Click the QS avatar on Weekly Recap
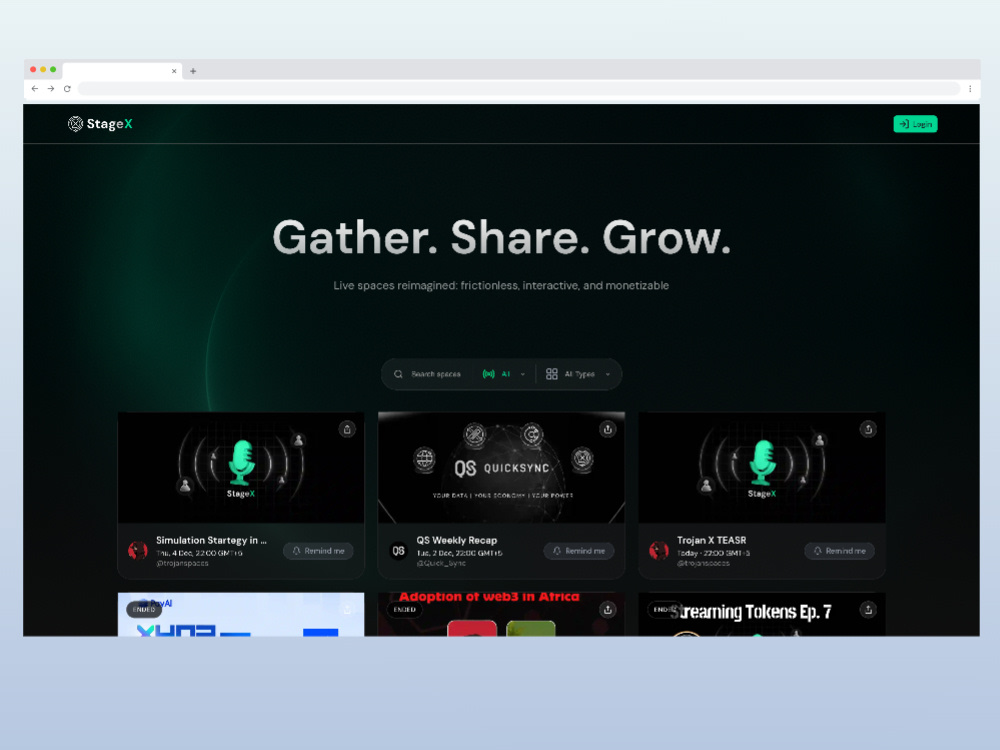This screenshot has width=1000, height=750. [x=398, y=550]
